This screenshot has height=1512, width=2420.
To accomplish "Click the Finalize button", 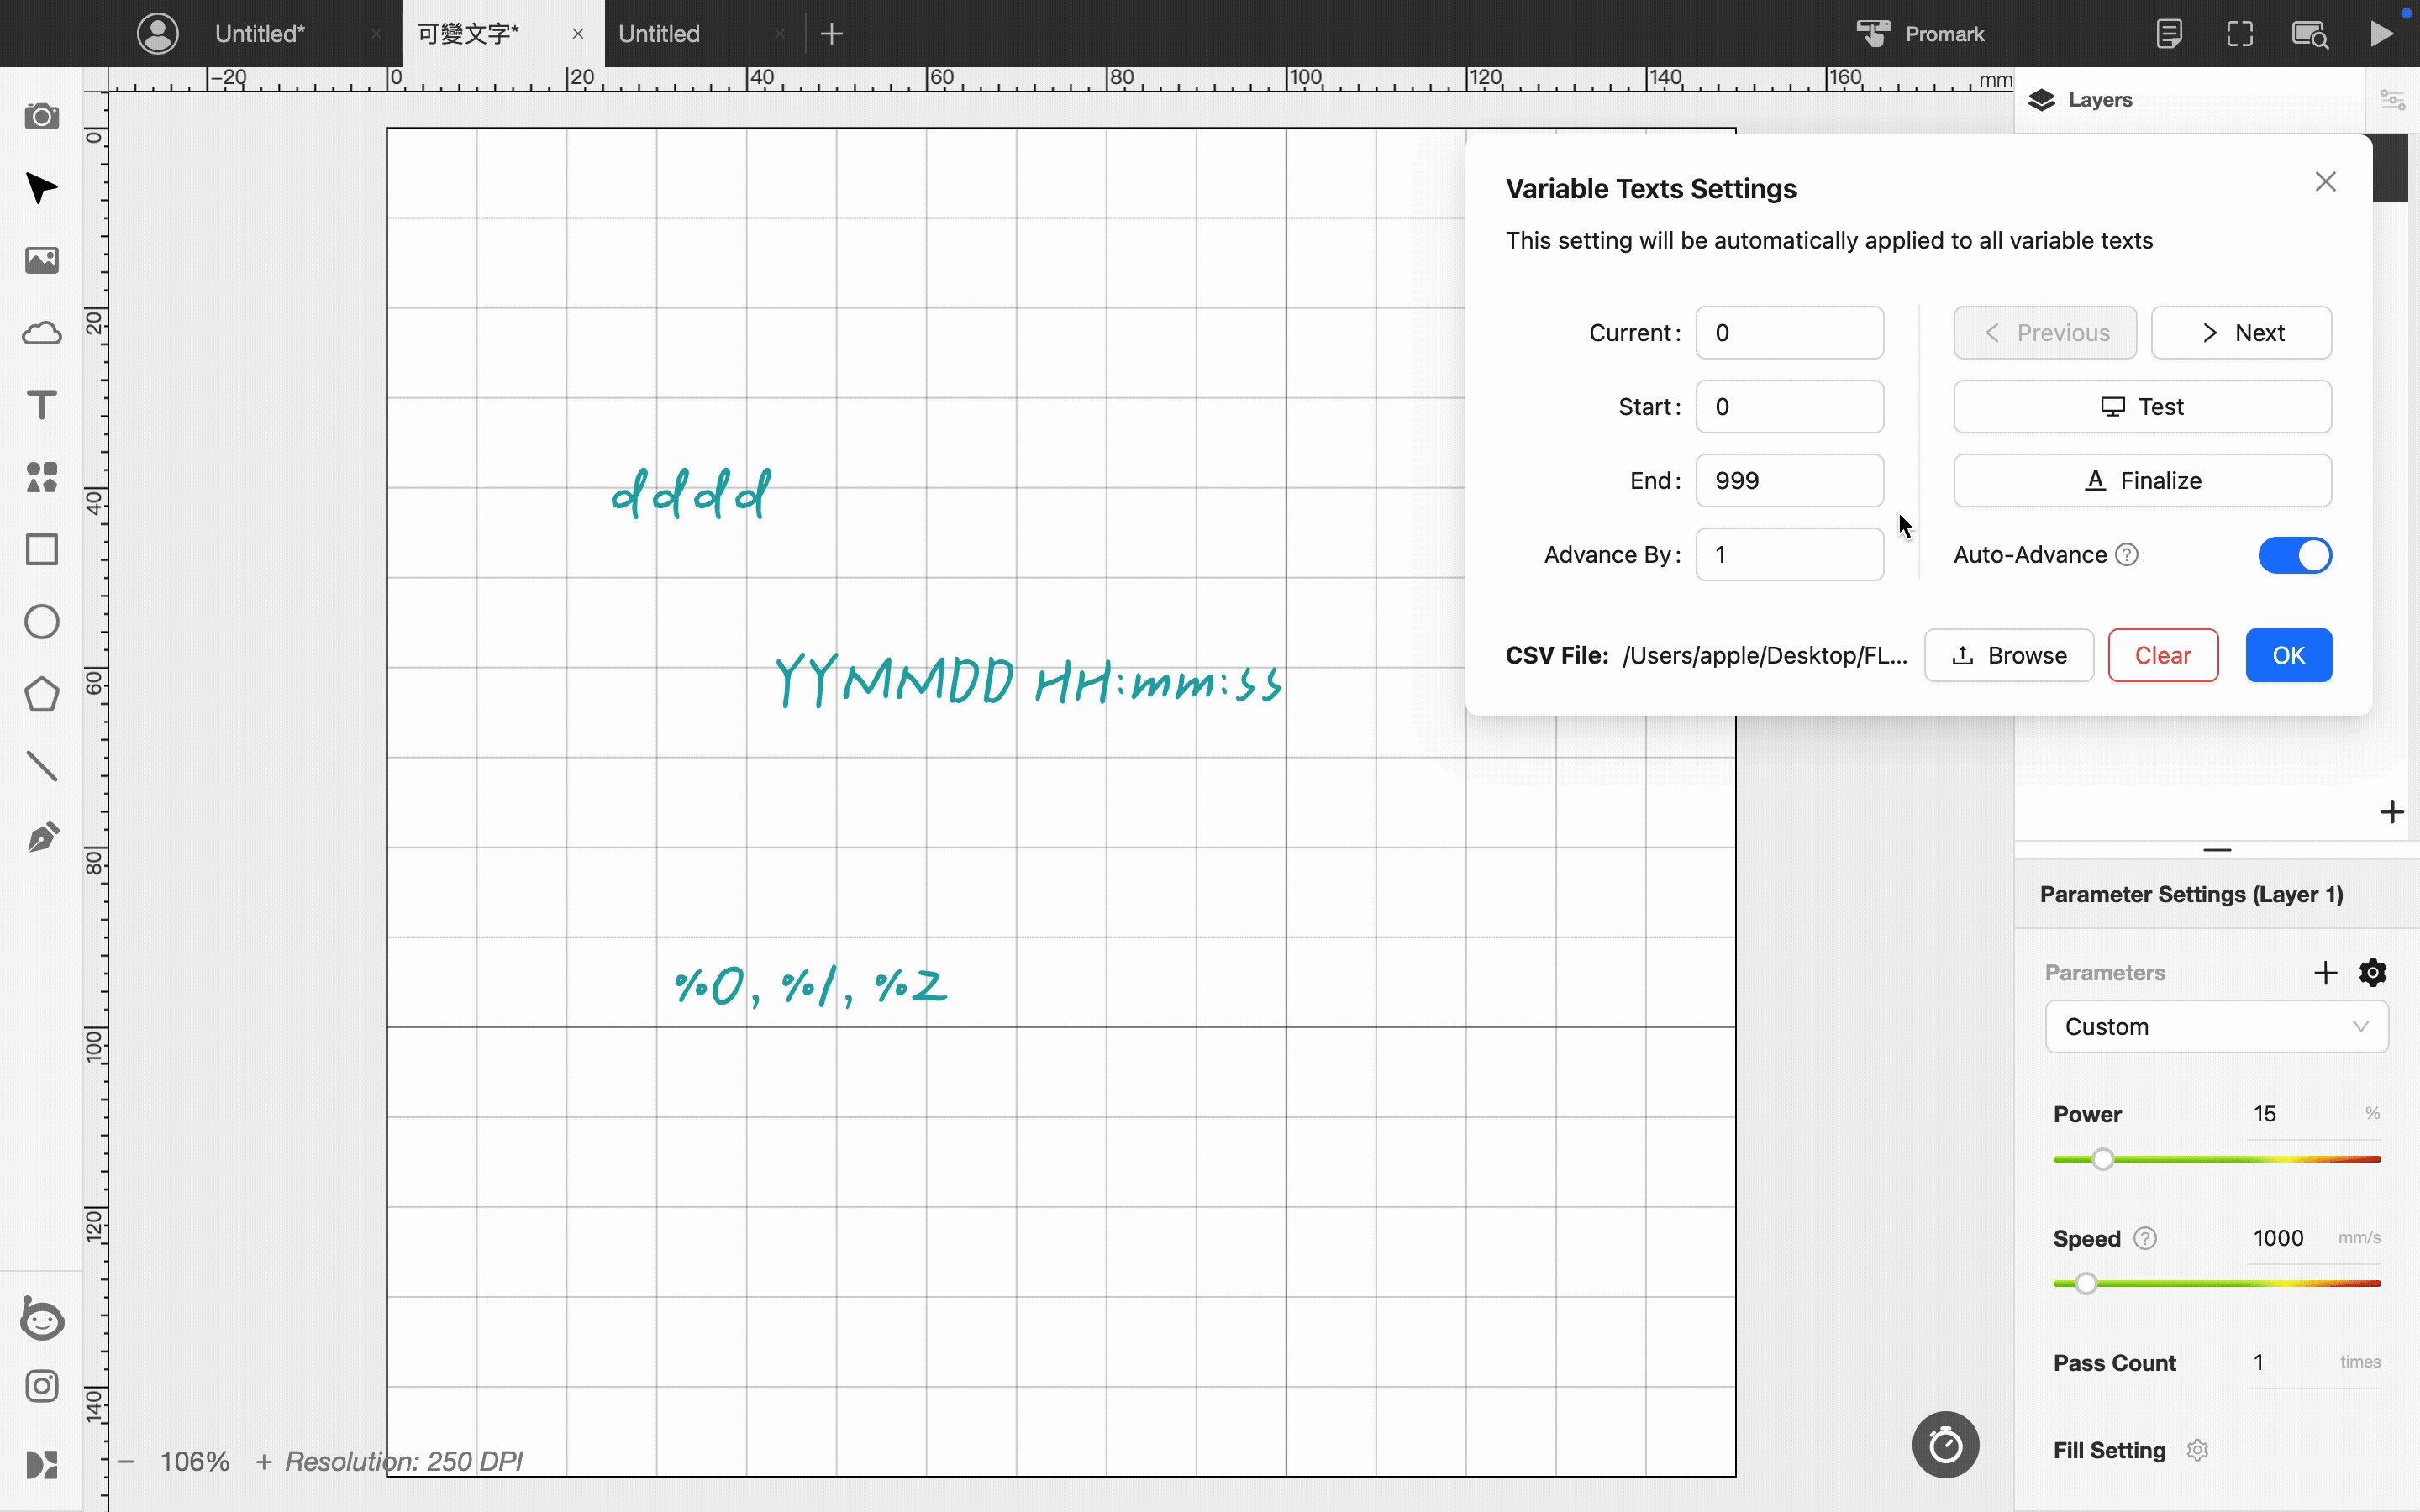I will click(2142, 481).
